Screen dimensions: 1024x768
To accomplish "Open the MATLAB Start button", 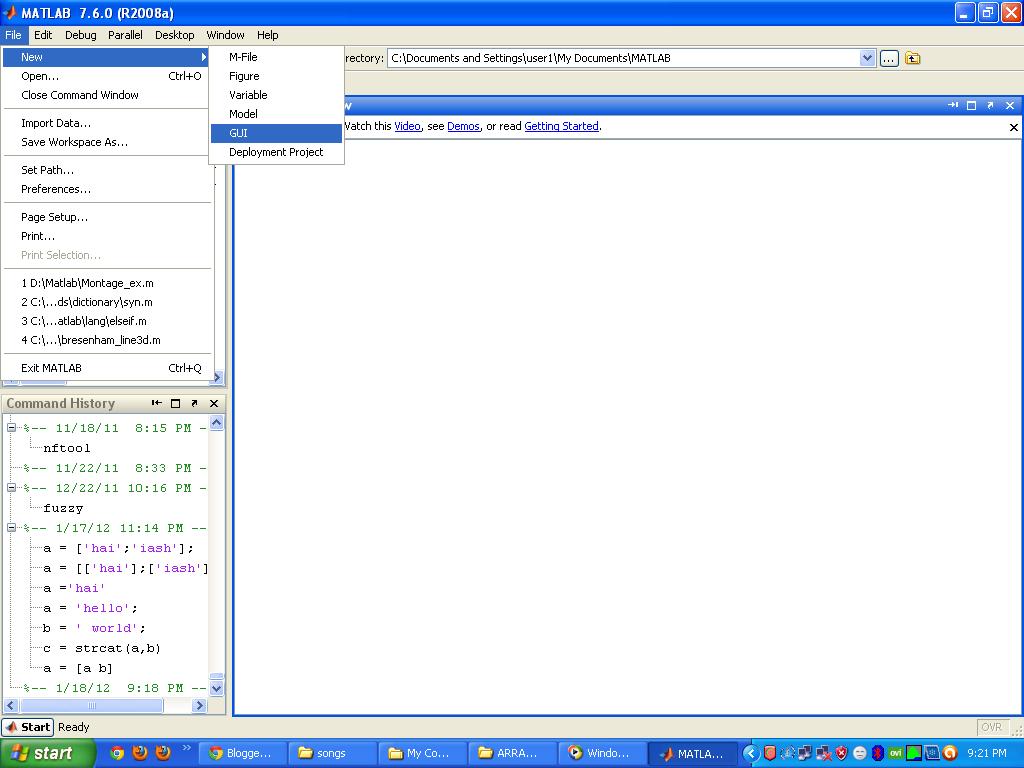I will 27,727.
